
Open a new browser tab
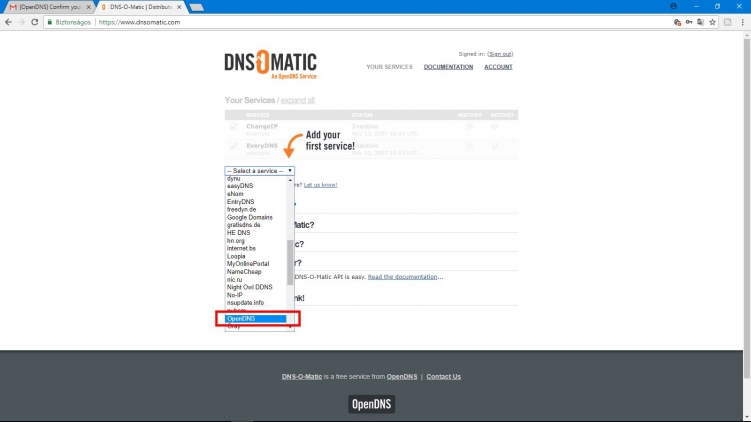[x=196, y=7]
